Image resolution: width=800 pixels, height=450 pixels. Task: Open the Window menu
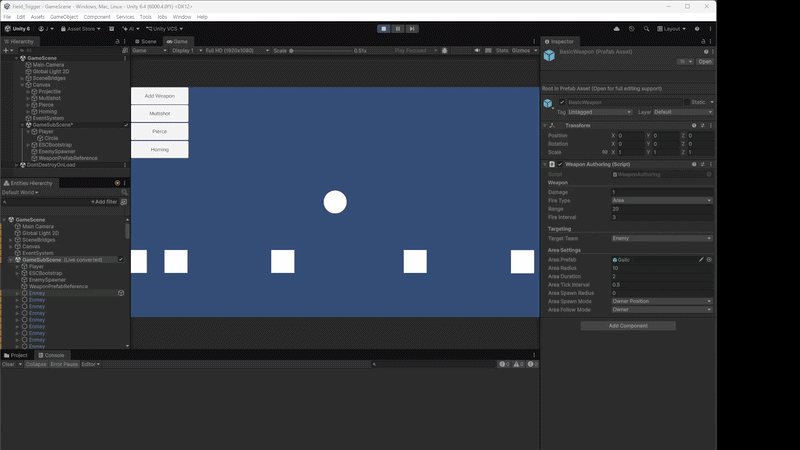click(182, 17)
